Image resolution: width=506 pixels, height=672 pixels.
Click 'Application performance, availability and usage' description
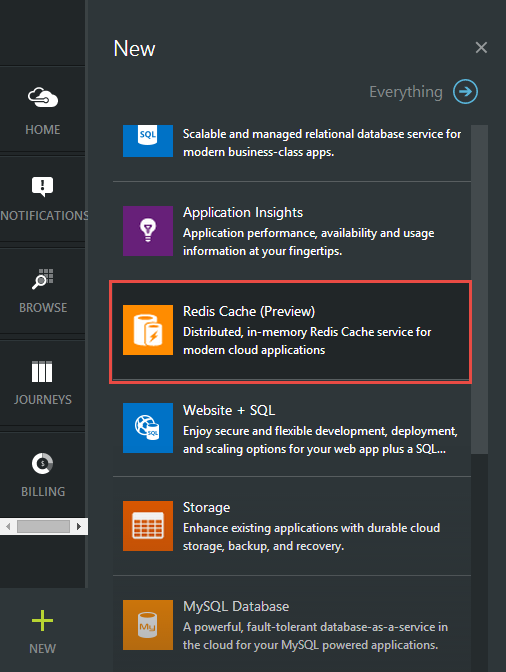coord(308,242)
